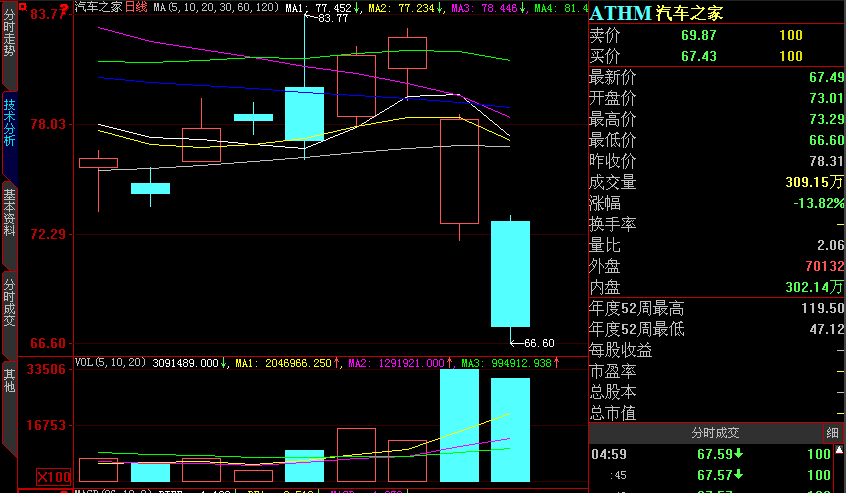Click the X100 volume scale label
Screen dimensions: 846x493
click(x=53, y=477)
